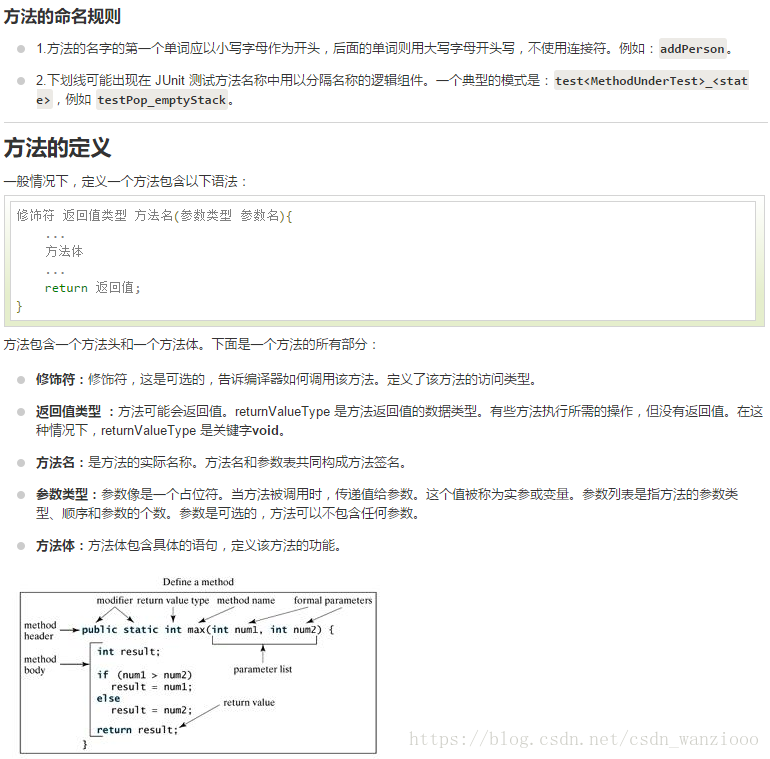The width and height of the screenshot is (770, 759).
Task: Click the diagram label method name
Action: pyautogui.click(x=246, y=600)
